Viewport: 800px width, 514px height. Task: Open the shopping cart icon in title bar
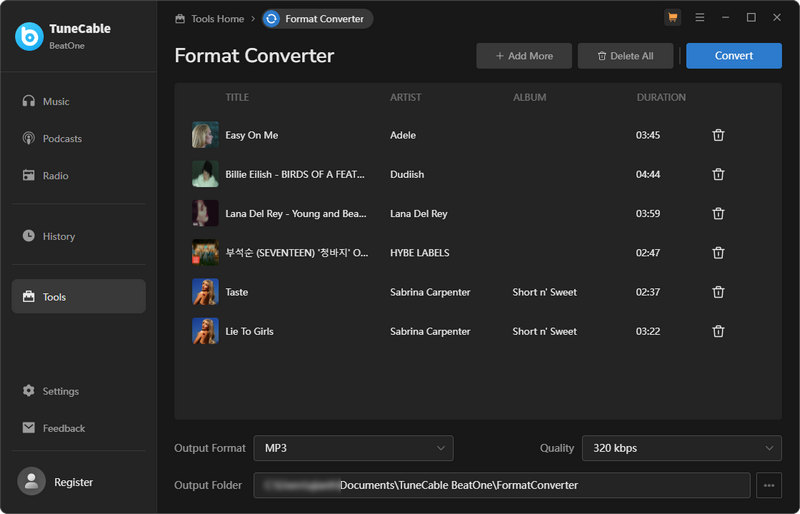(672, 18)
